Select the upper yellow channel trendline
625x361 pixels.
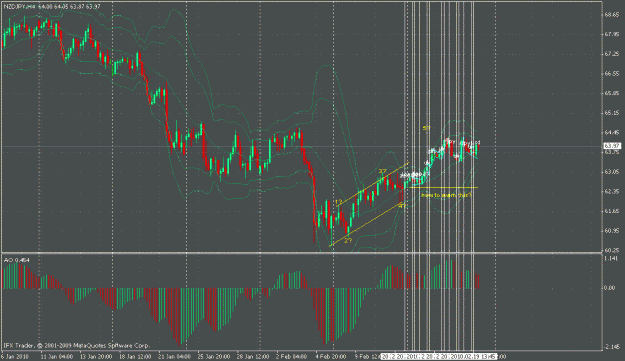pyautogui.click(x=373, y=184)
